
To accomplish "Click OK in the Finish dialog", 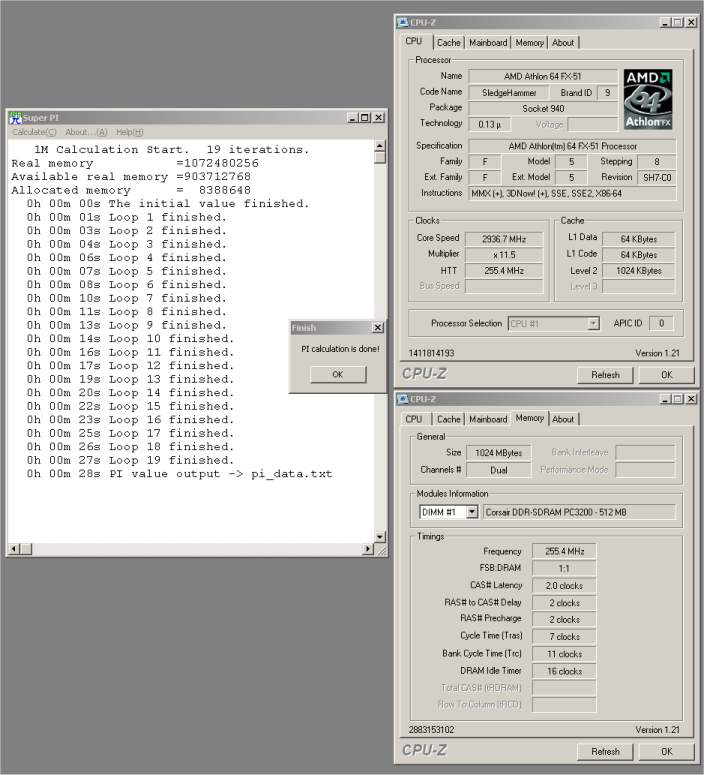I will (338, 374).
